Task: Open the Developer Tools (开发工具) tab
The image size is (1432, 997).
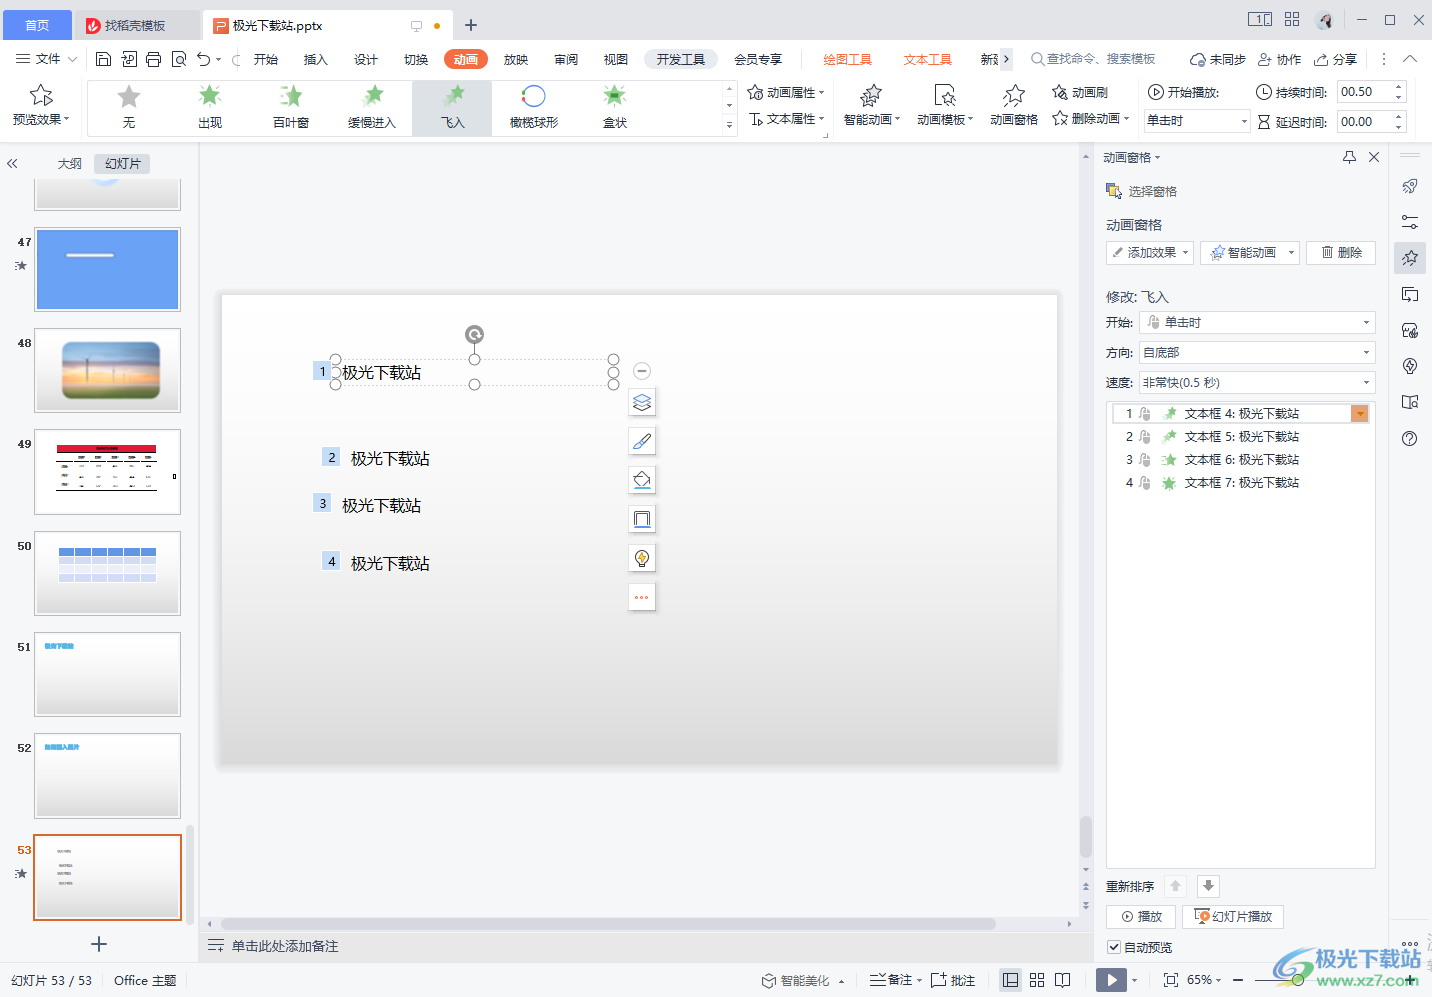Action: (x=681, y=59)
